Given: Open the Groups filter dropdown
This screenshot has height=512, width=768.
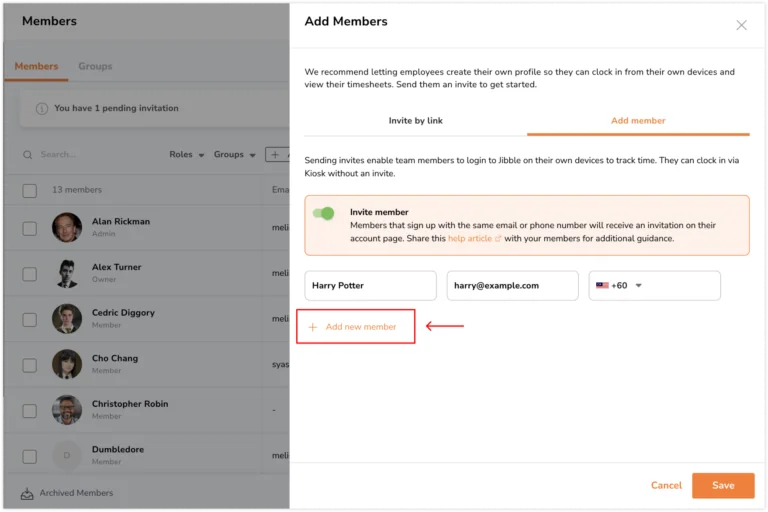Looking at the screenshot, I should click(x=234, y=155).
